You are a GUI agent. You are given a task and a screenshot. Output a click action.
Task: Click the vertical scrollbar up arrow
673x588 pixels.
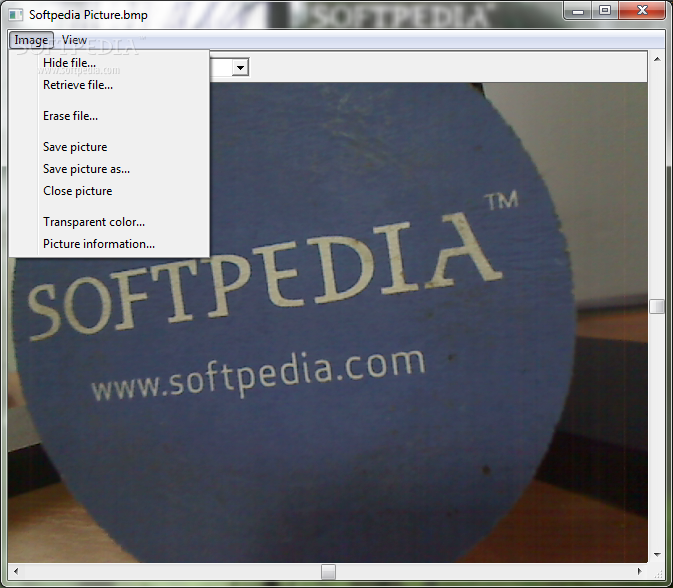657,59
